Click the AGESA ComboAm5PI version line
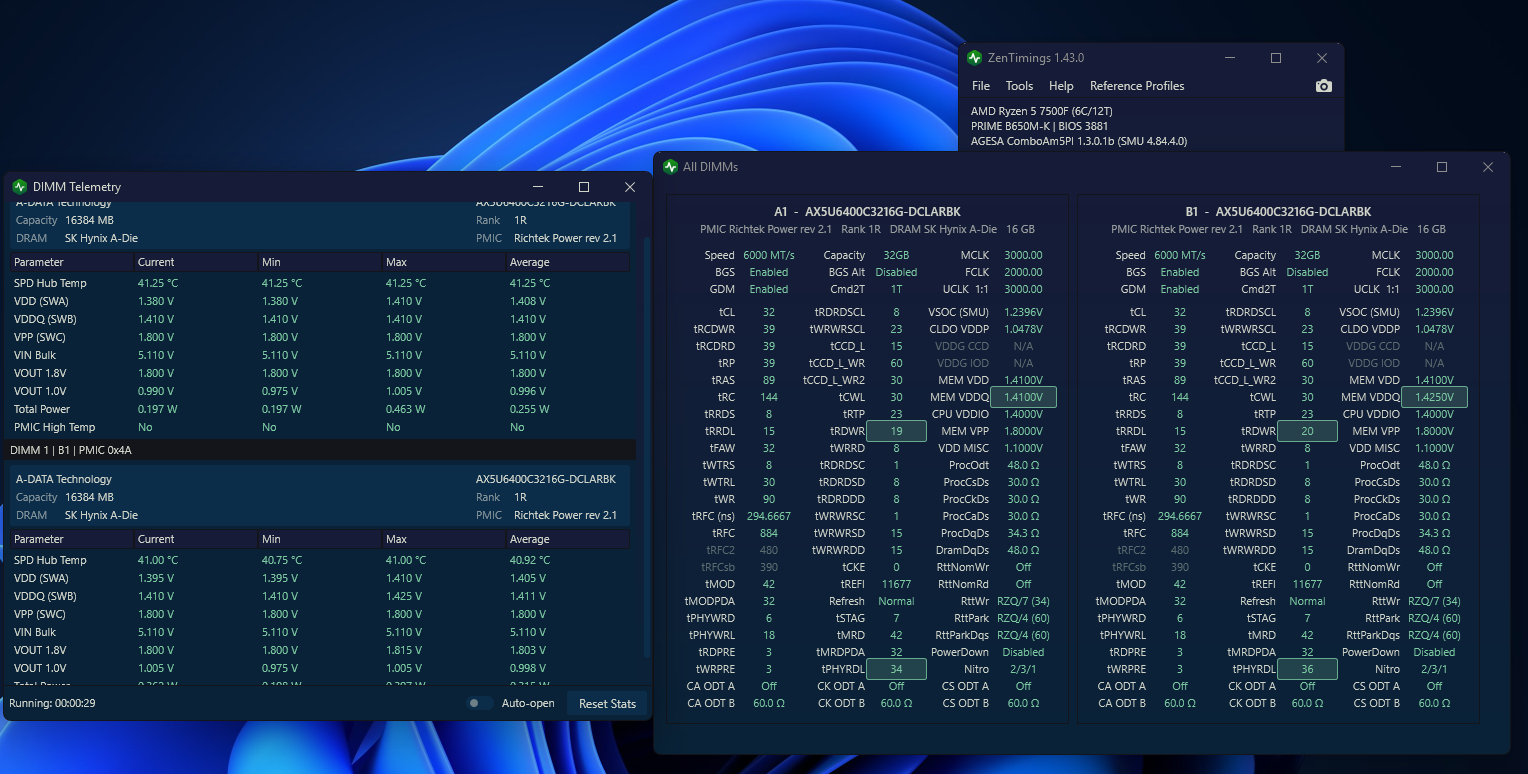1528x774 pixels. (1079, 141)
